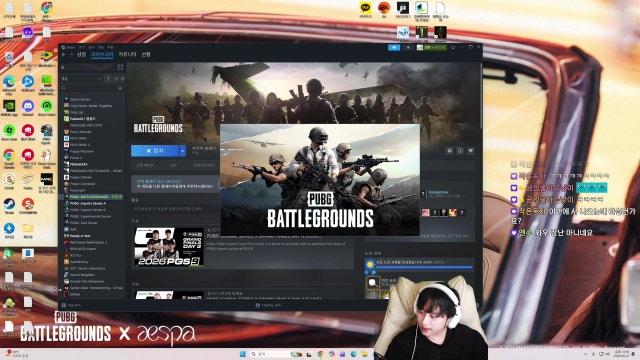
Task: Open the green user account dropdown
Action: coord(431,48)
